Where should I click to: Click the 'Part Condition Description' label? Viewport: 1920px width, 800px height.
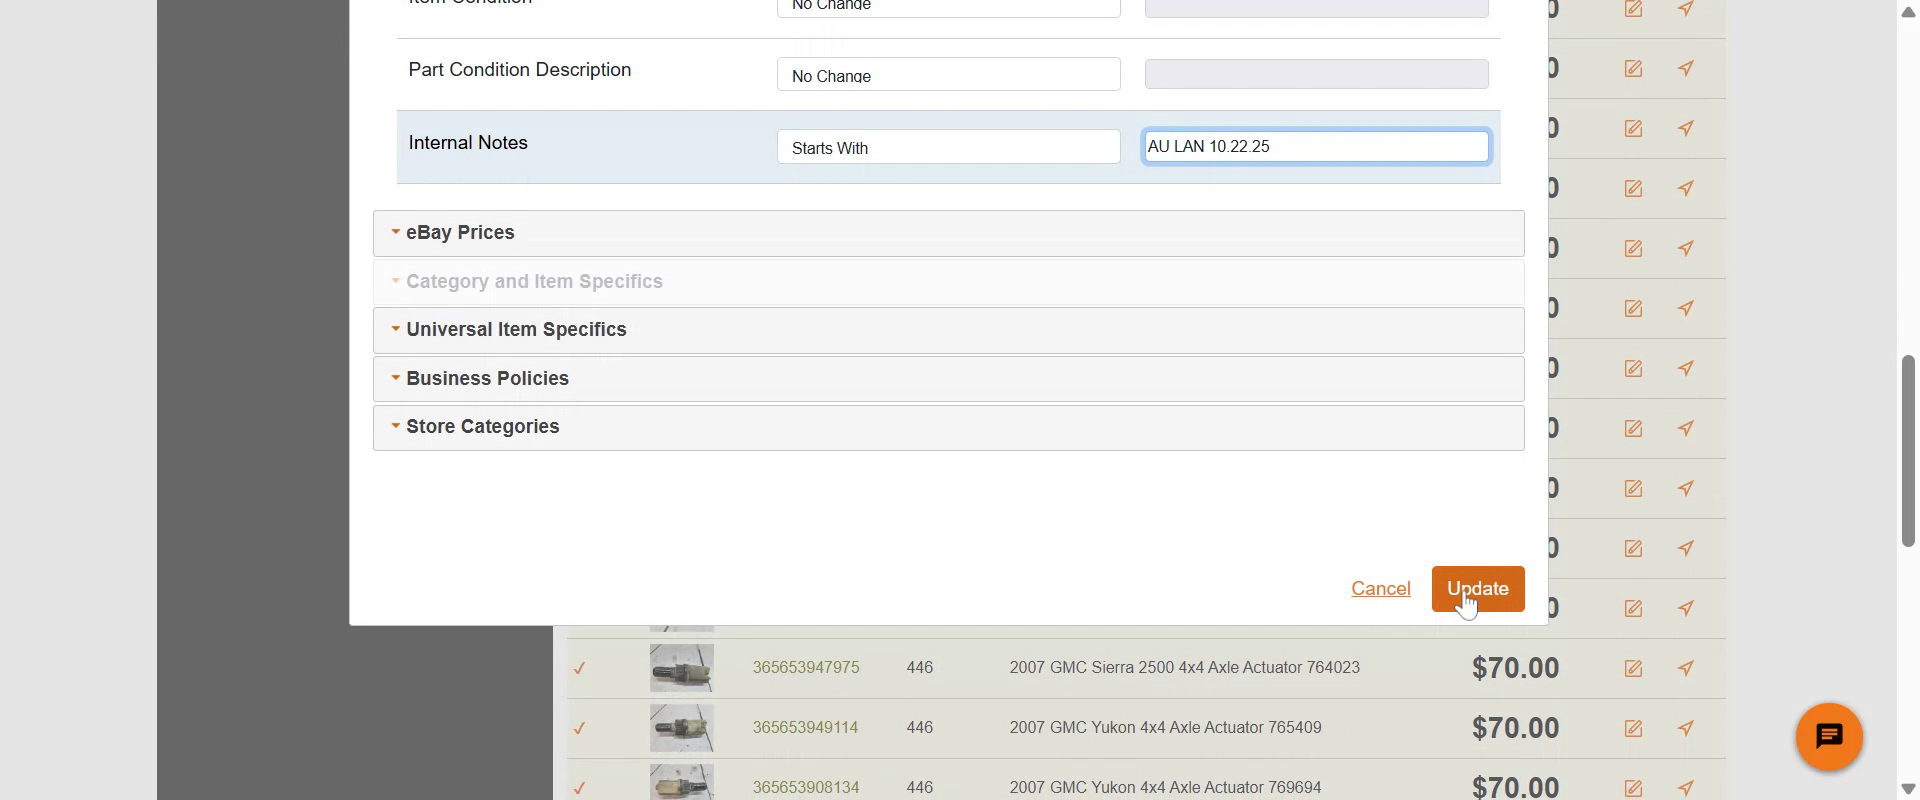[520, 70]
